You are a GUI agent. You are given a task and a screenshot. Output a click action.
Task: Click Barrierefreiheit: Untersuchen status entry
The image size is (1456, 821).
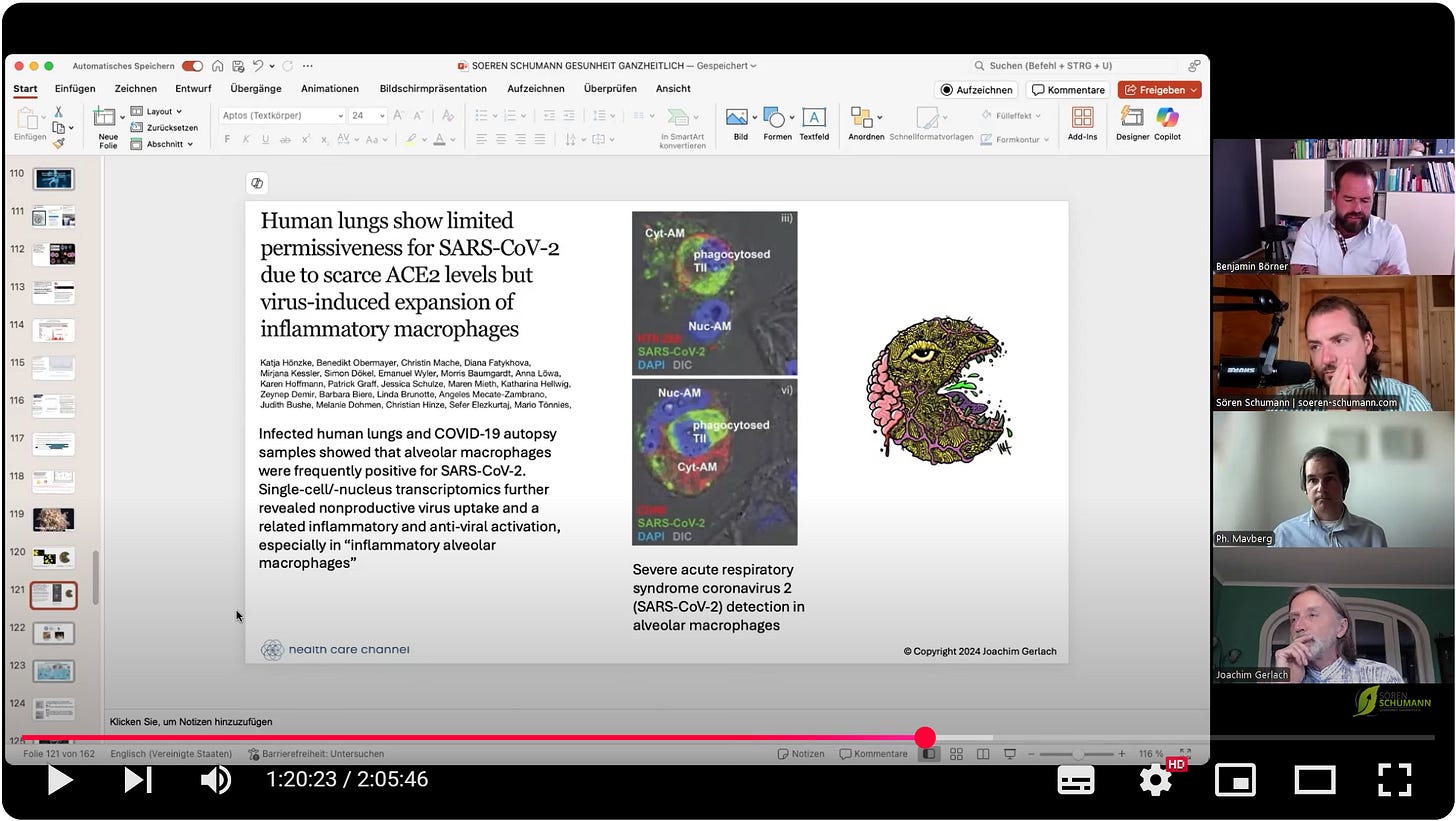tap(316, 754)
